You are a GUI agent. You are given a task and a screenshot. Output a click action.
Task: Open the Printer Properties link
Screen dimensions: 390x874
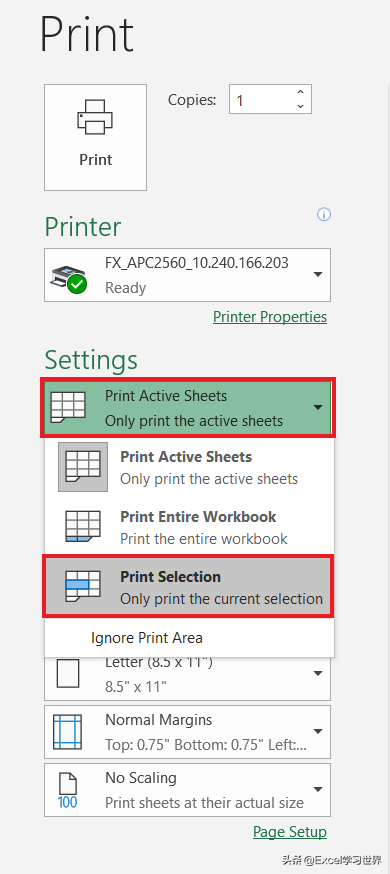point(270,317)
